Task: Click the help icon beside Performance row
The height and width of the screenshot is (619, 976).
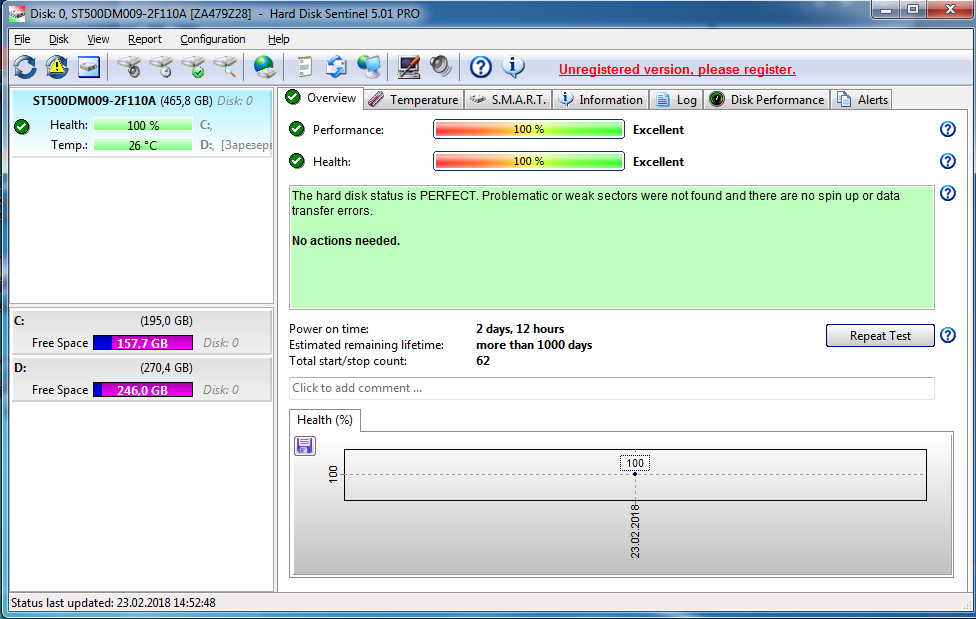Action: (947, 129)
